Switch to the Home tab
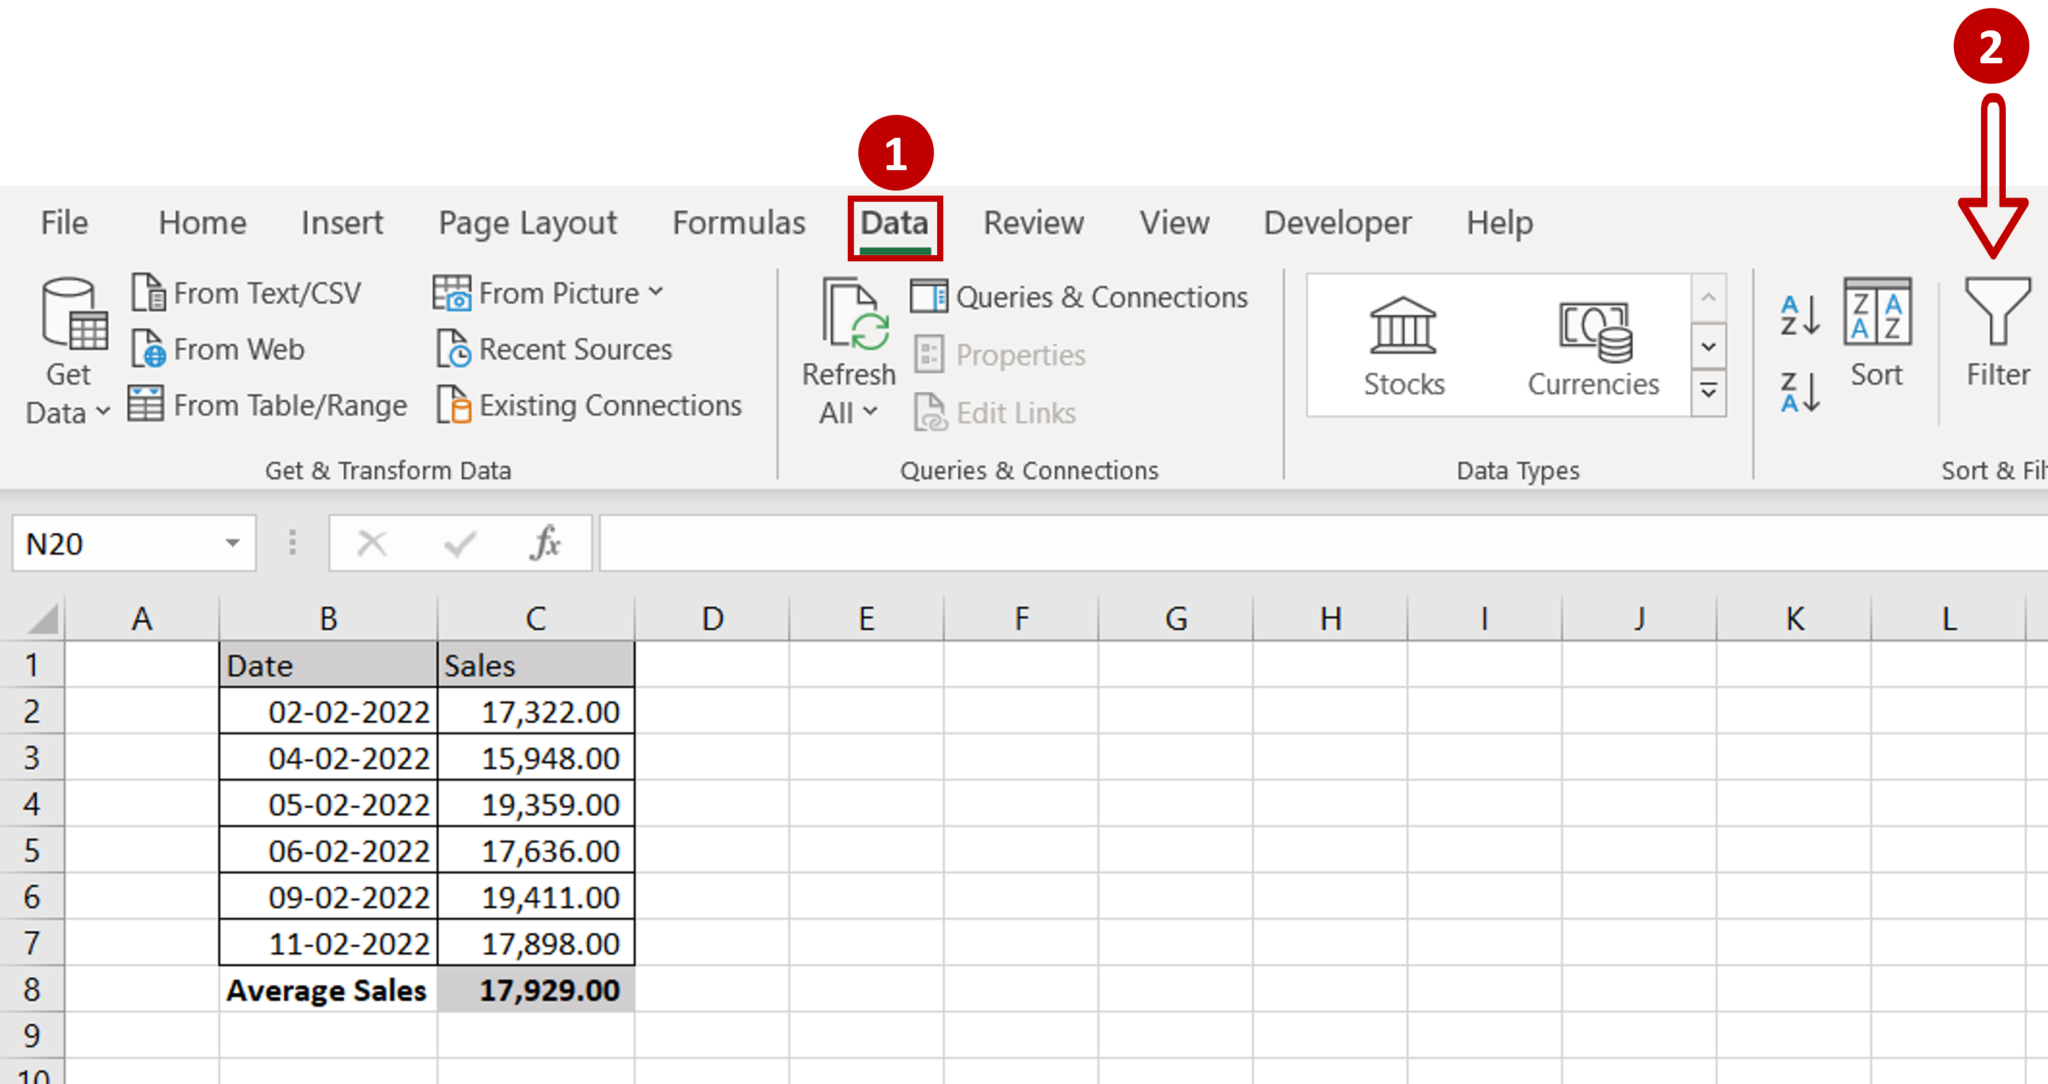2048x1084 pixels. tap(202, 222)
